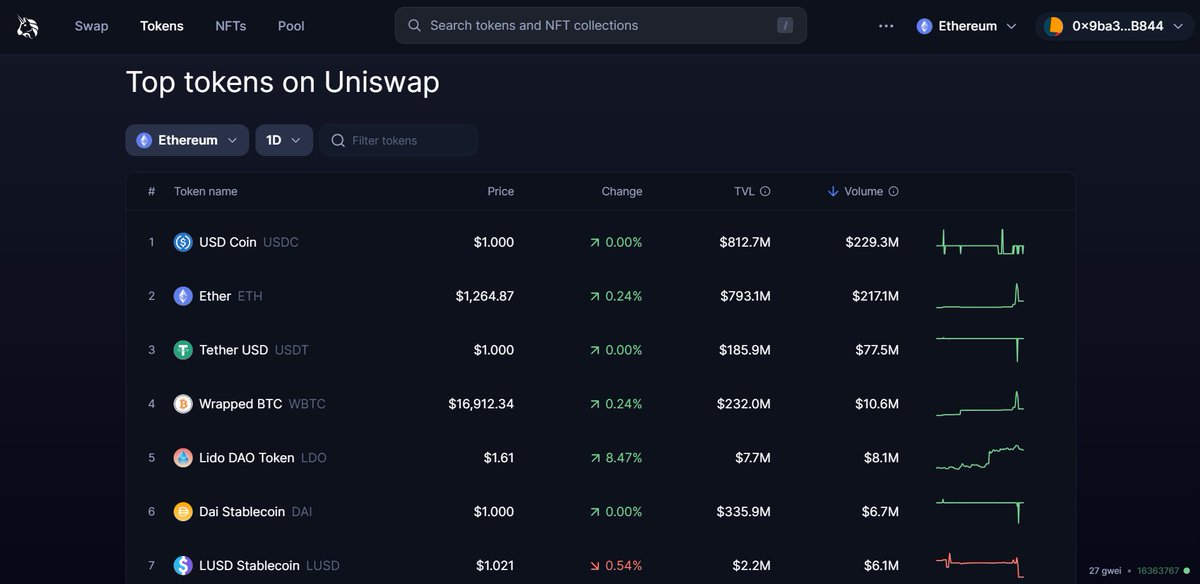1200x584 pixels.
Task: Open the Dai Stablecoin token page
Action: click(600, 512)
